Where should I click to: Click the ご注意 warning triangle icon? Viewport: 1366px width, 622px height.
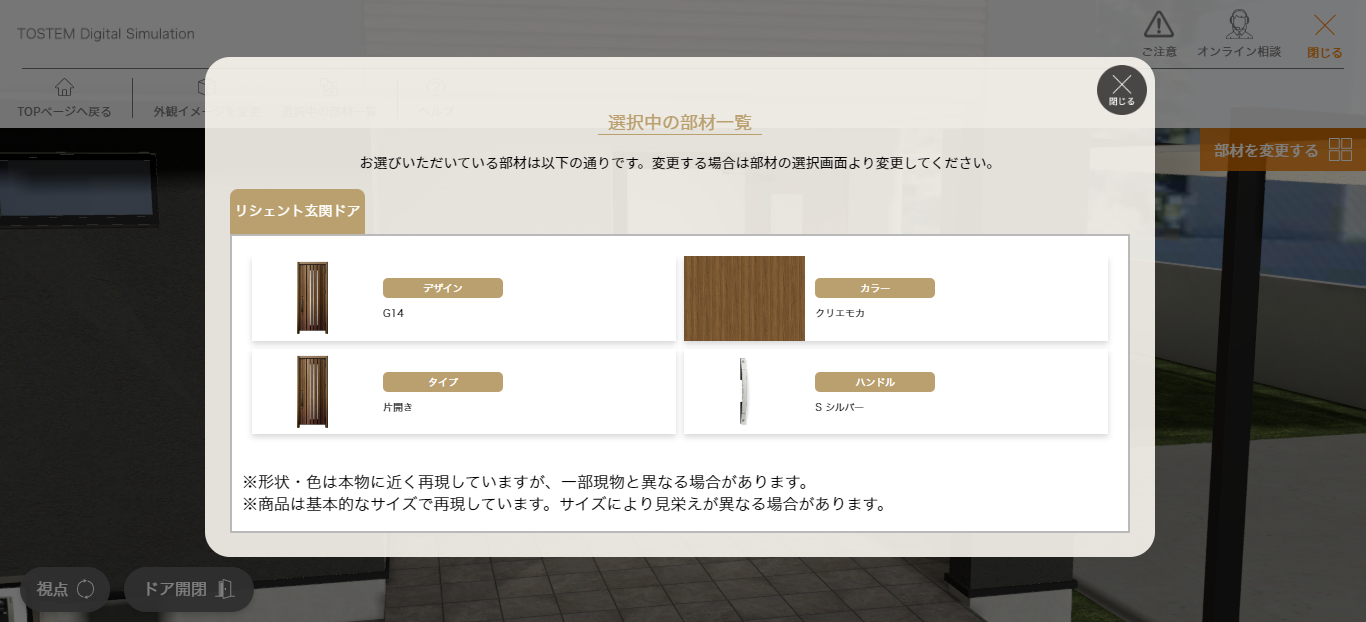[x=1158, y=23]
